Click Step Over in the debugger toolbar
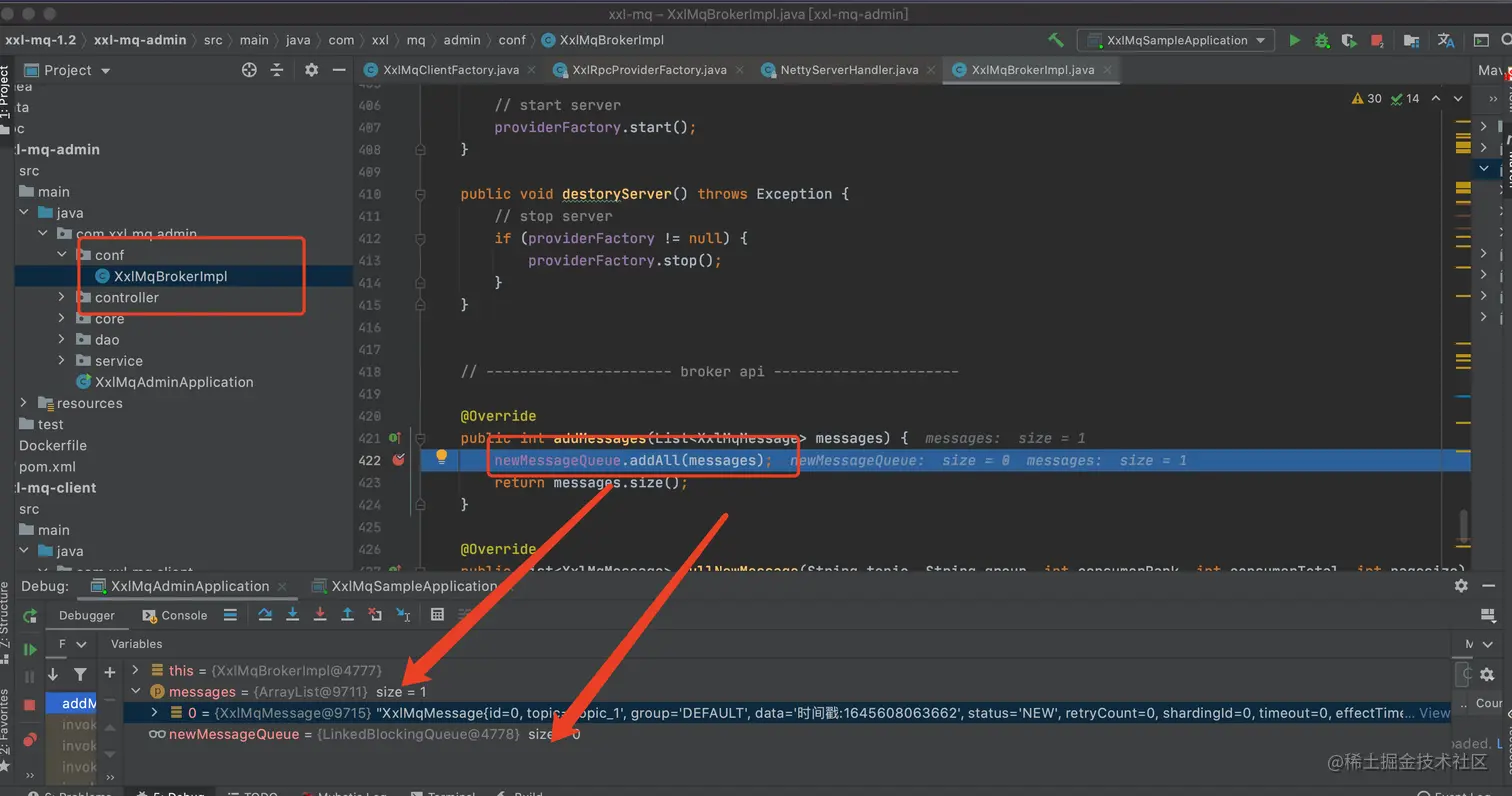The height and width of the screenshot is (796, 1512). (x=265, y=614)
